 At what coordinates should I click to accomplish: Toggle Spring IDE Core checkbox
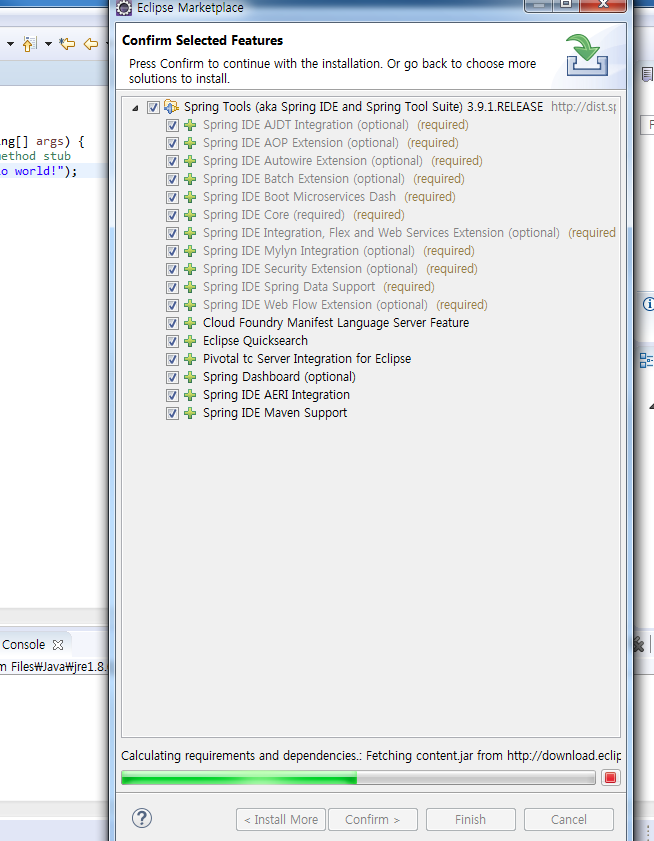(172, 216)
